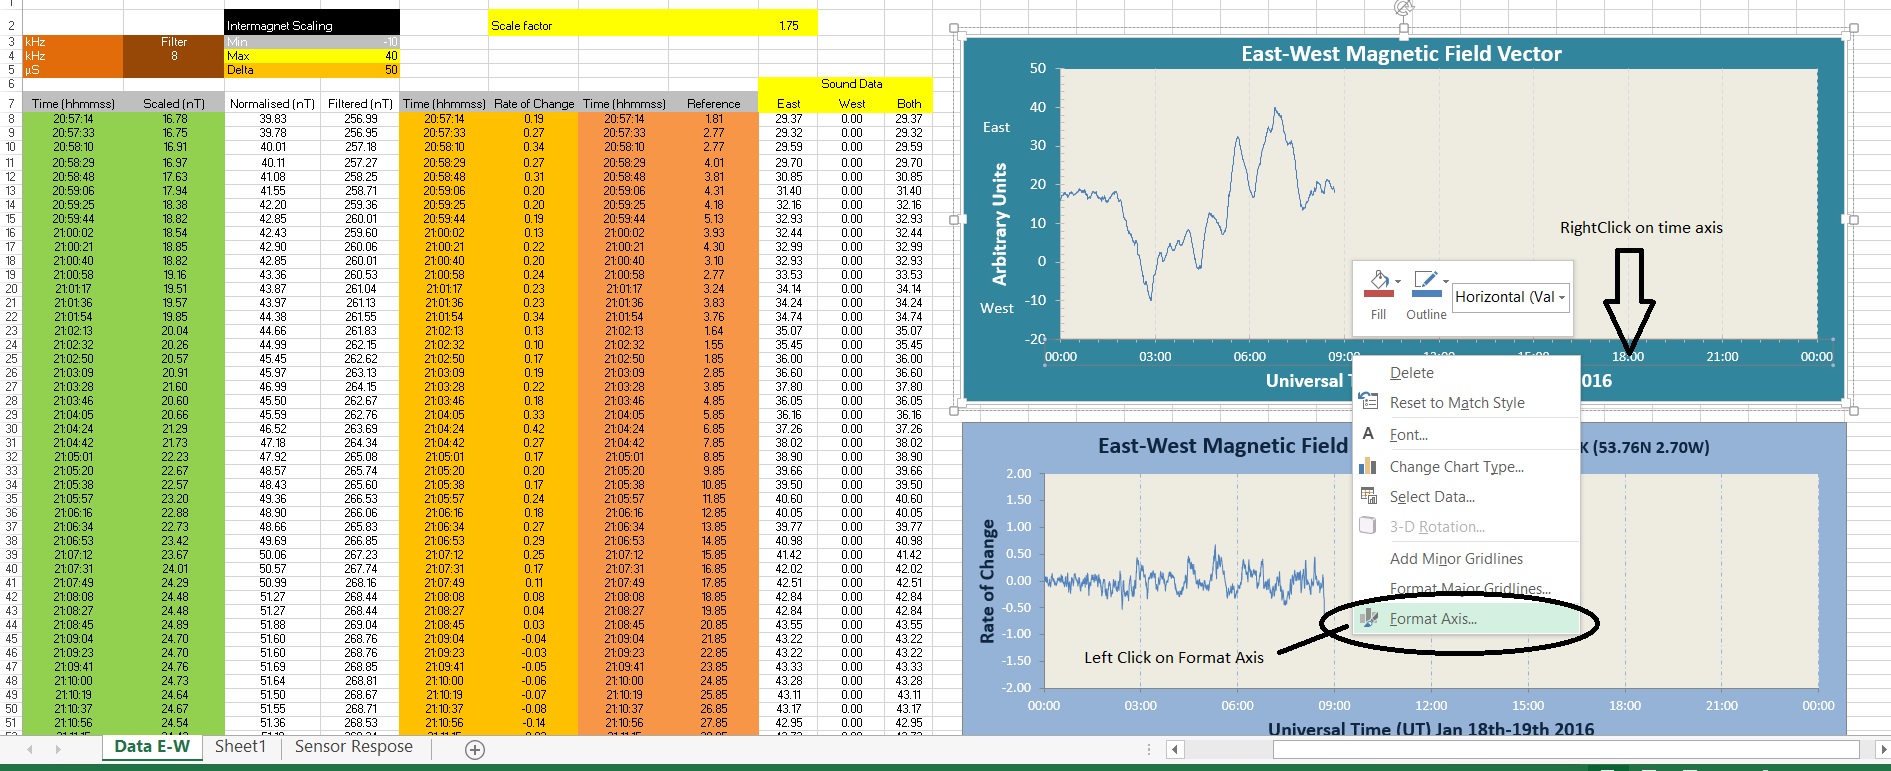The height and width of the screenshot is (771, 1891).
Task: Click the 03:00 label on top chart axis
Action: [x=1155, y=357]
